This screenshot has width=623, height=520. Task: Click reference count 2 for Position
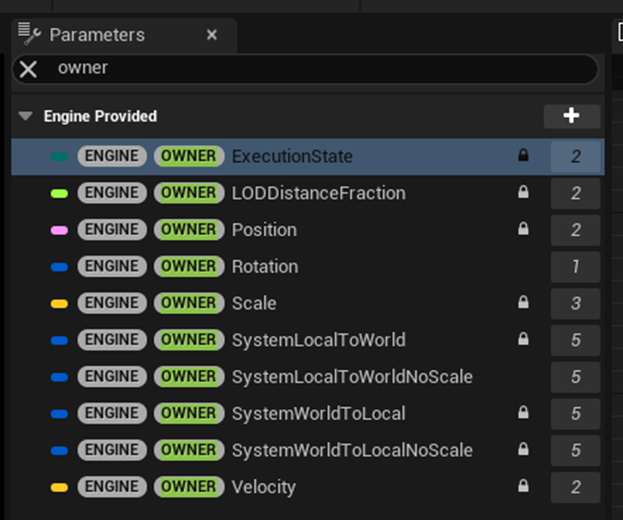575,230
